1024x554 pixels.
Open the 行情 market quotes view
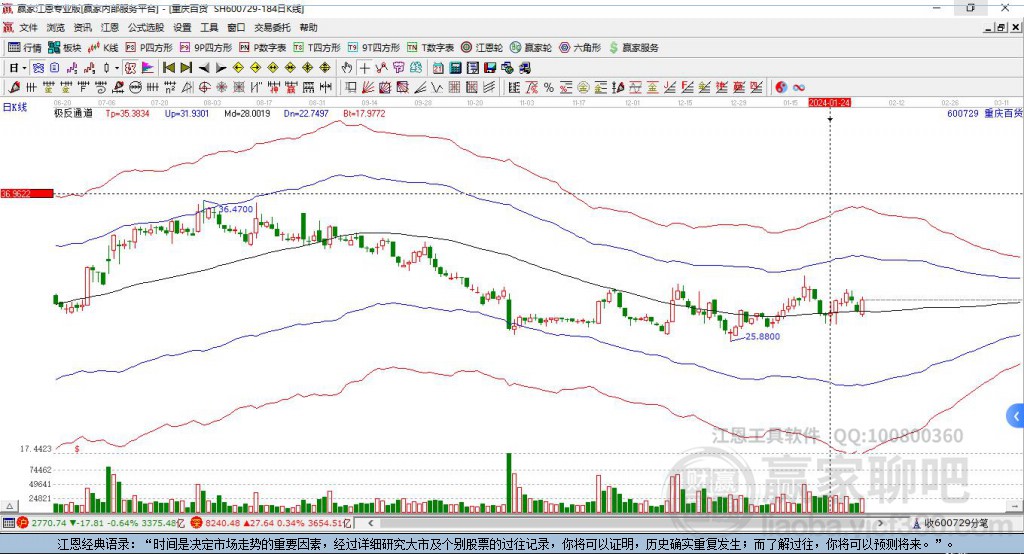[x=24, y=48]
